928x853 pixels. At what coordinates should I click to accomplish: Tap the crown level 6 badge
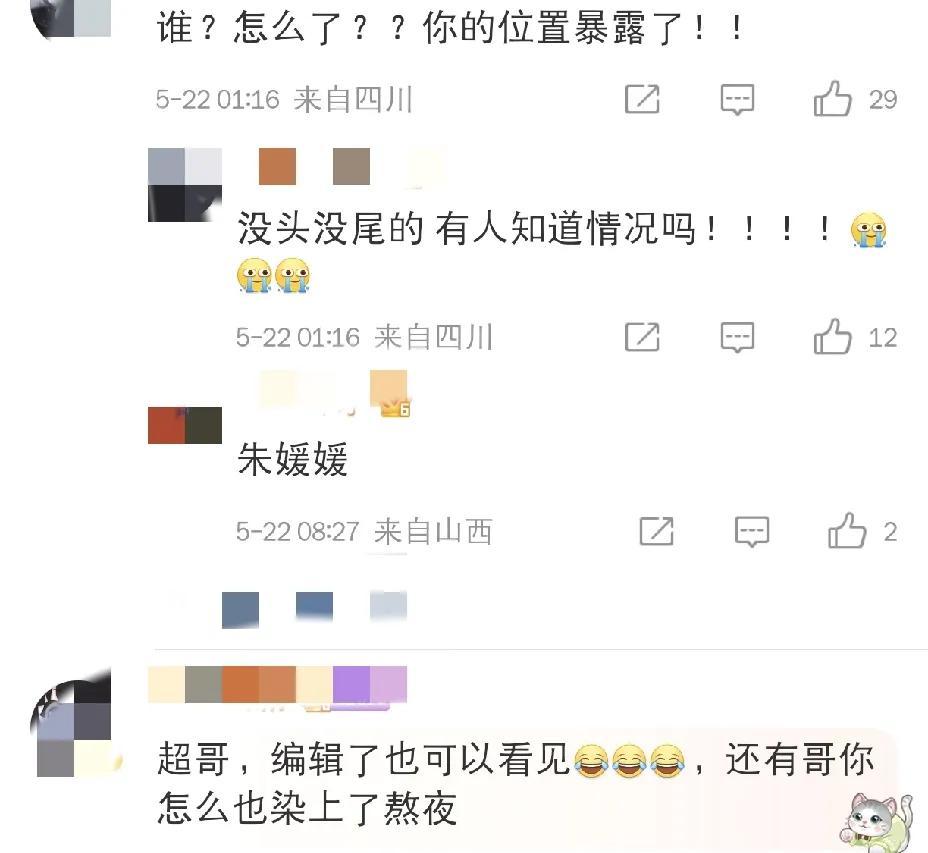coord(395,408)
